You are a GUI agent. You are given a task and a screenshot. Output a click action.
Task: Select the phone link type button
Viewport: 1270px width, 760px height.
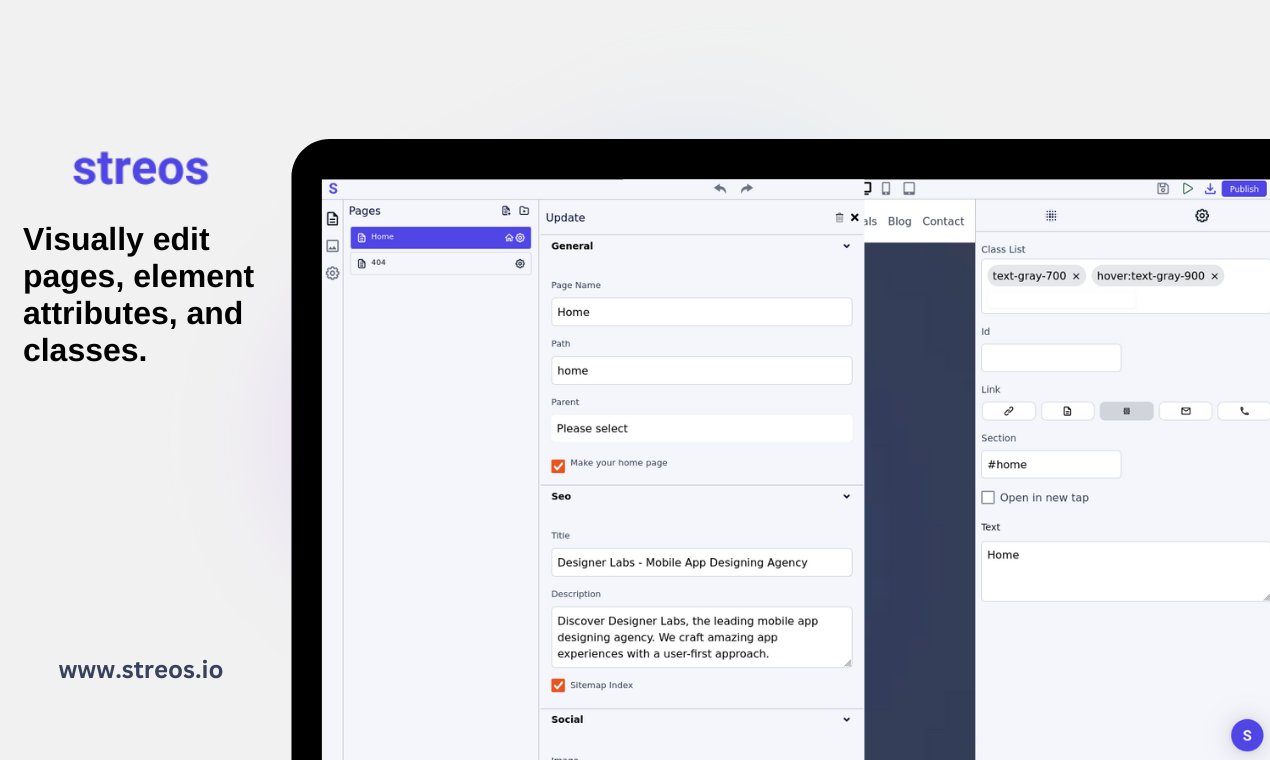pyautogui.click(x=1244, y=411)
